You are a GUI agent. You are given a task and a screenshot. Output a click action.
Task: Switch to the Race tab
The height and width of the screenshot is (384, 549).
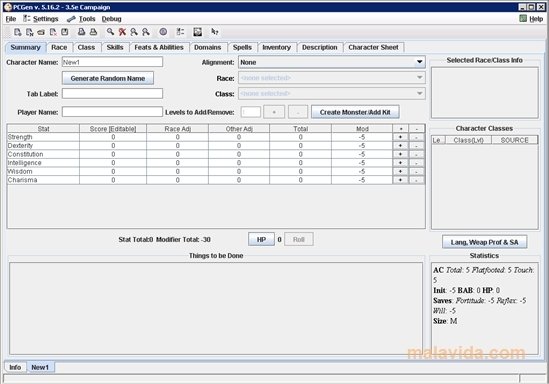click(59, 47)
